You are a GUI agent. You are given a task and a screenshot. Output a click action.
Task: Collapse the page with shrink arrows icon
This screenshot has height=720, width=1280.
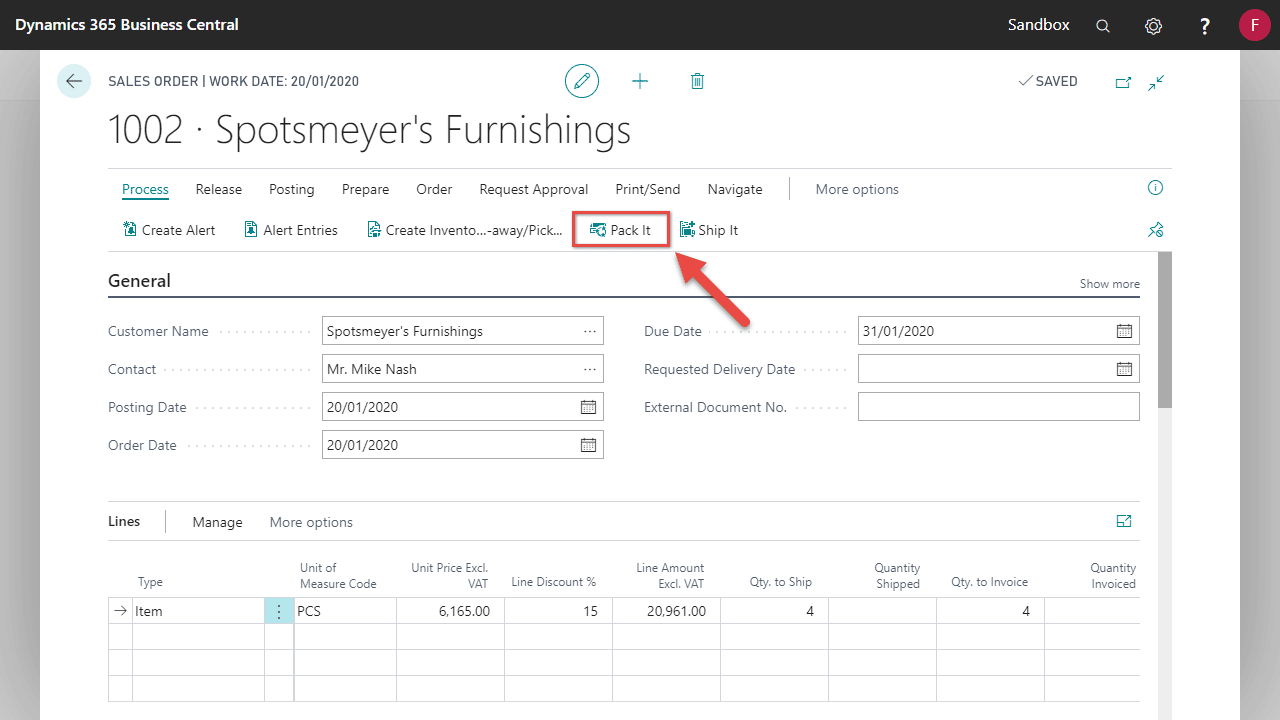1156,82
